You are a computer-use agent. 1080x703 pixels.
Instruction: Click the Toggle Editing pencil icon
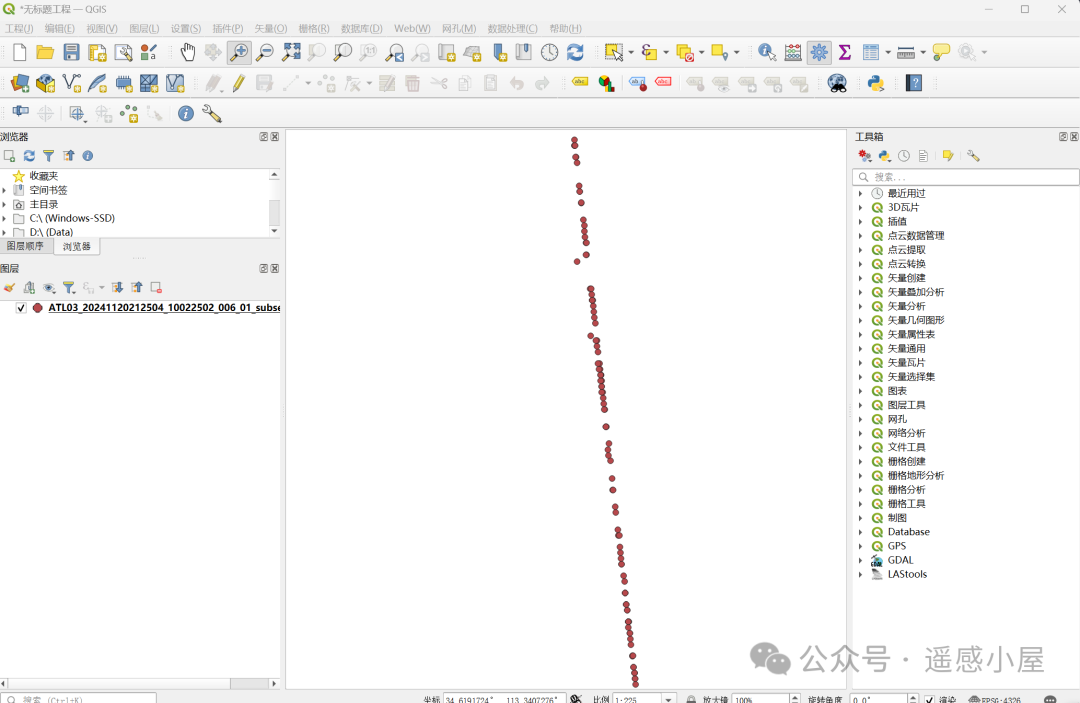[x=238, y=83]
